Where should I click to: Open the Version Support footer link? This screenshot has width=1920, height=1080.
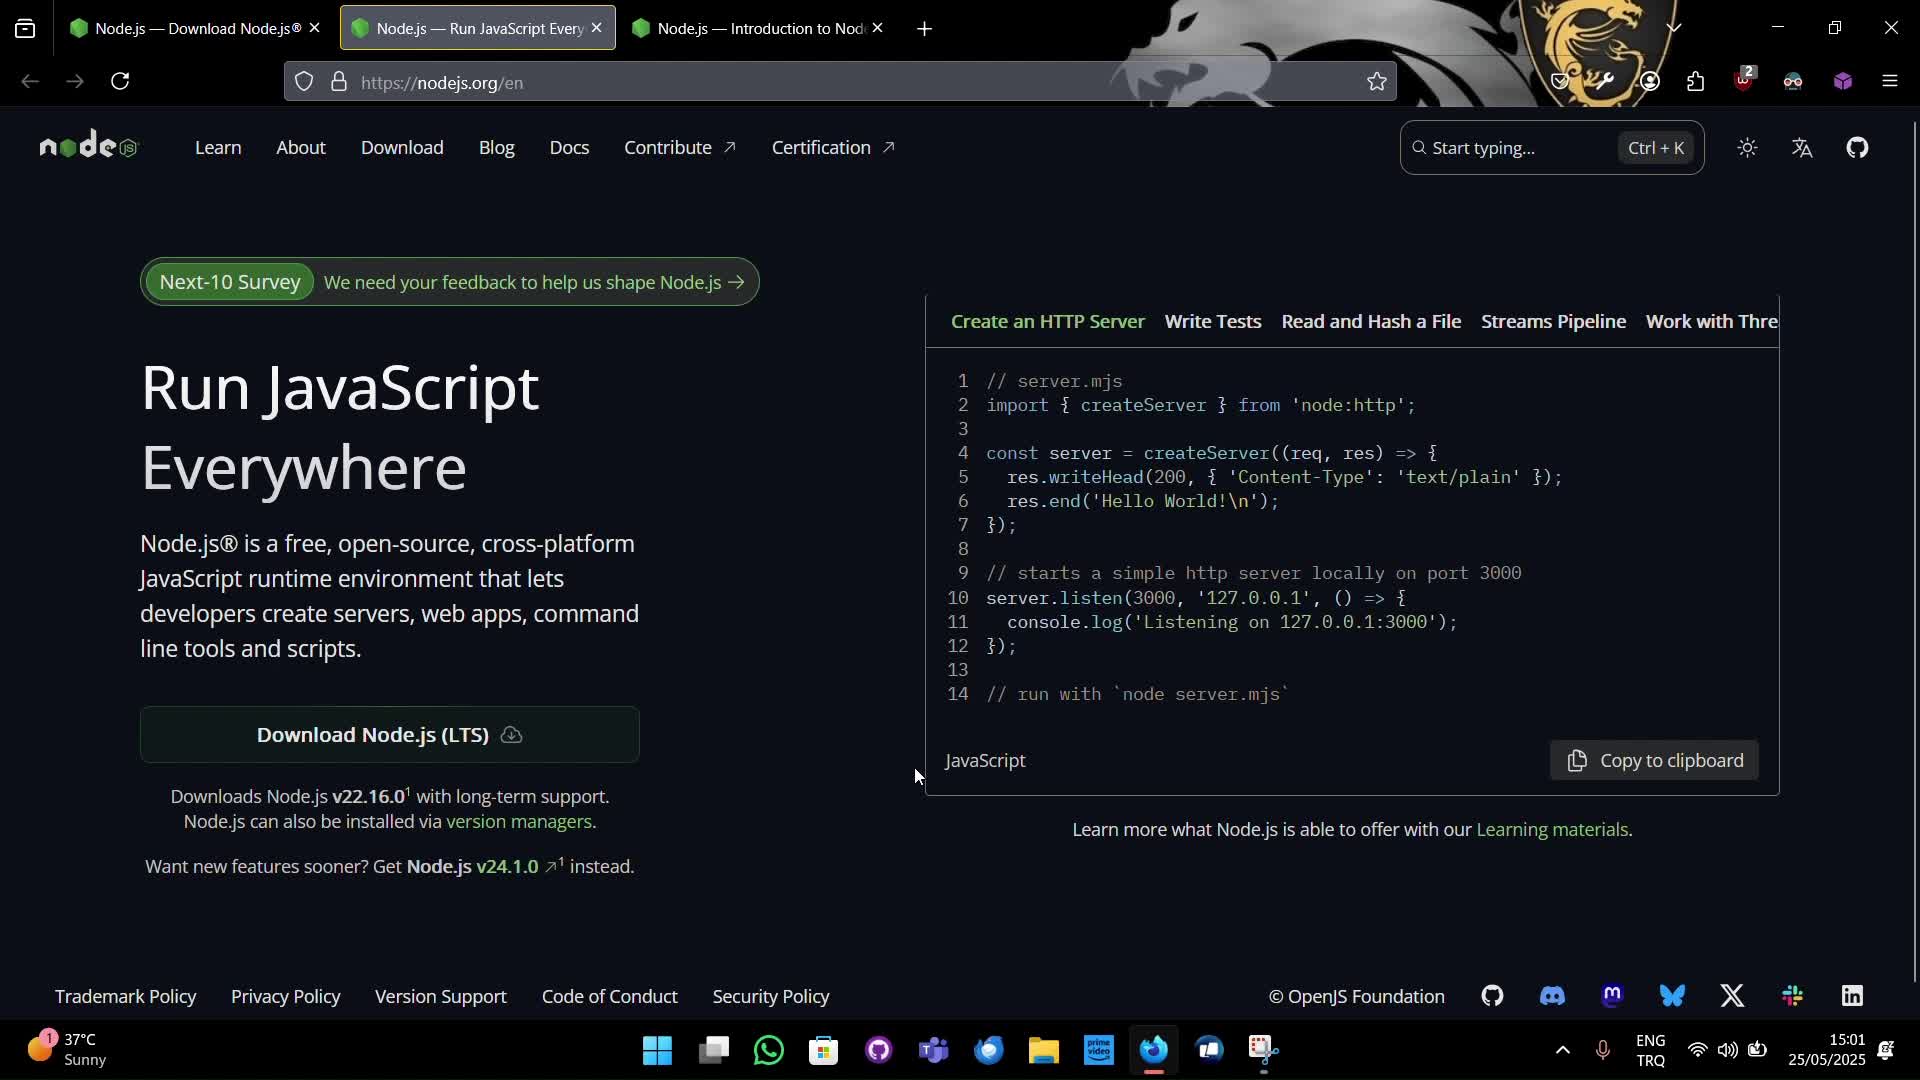click(440, 996)
